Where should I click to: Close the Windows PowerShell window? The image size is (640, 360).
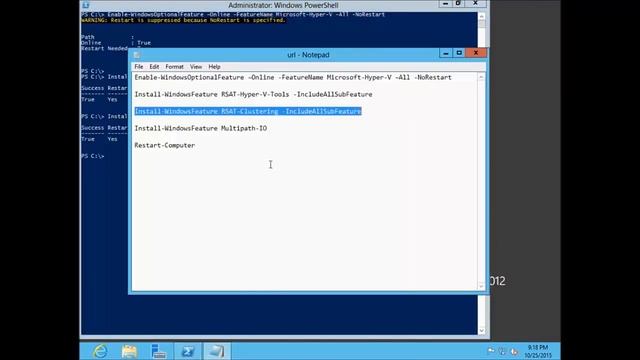475,4
